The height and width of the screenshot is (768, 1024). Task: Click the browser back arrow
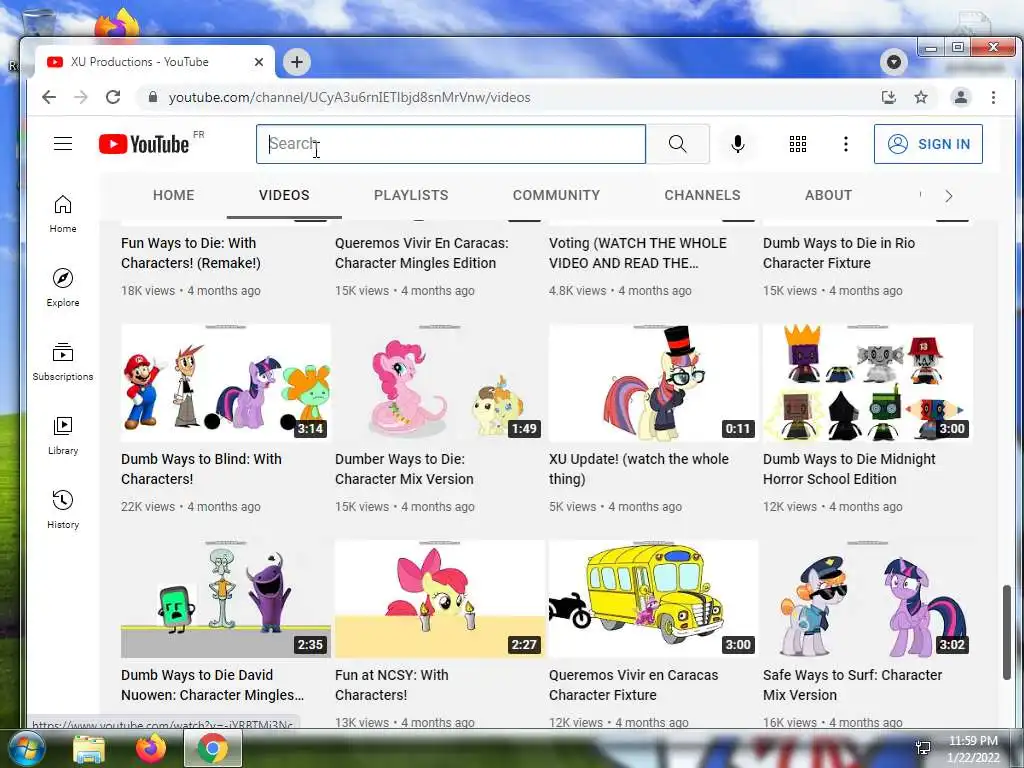click(x=49, y=97)
